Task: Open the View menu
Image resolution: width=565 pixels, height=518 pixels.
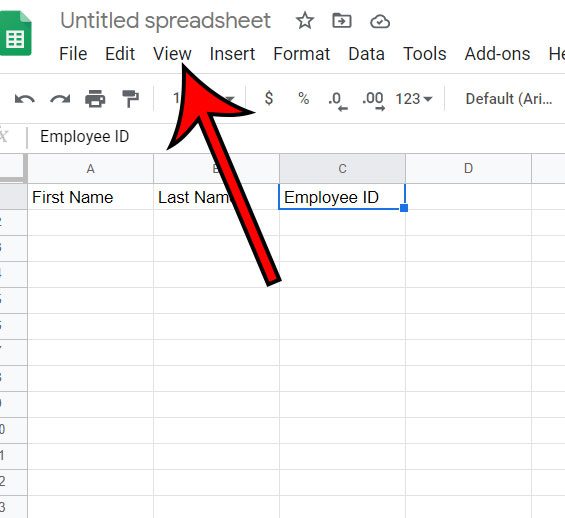Action: 172,54
